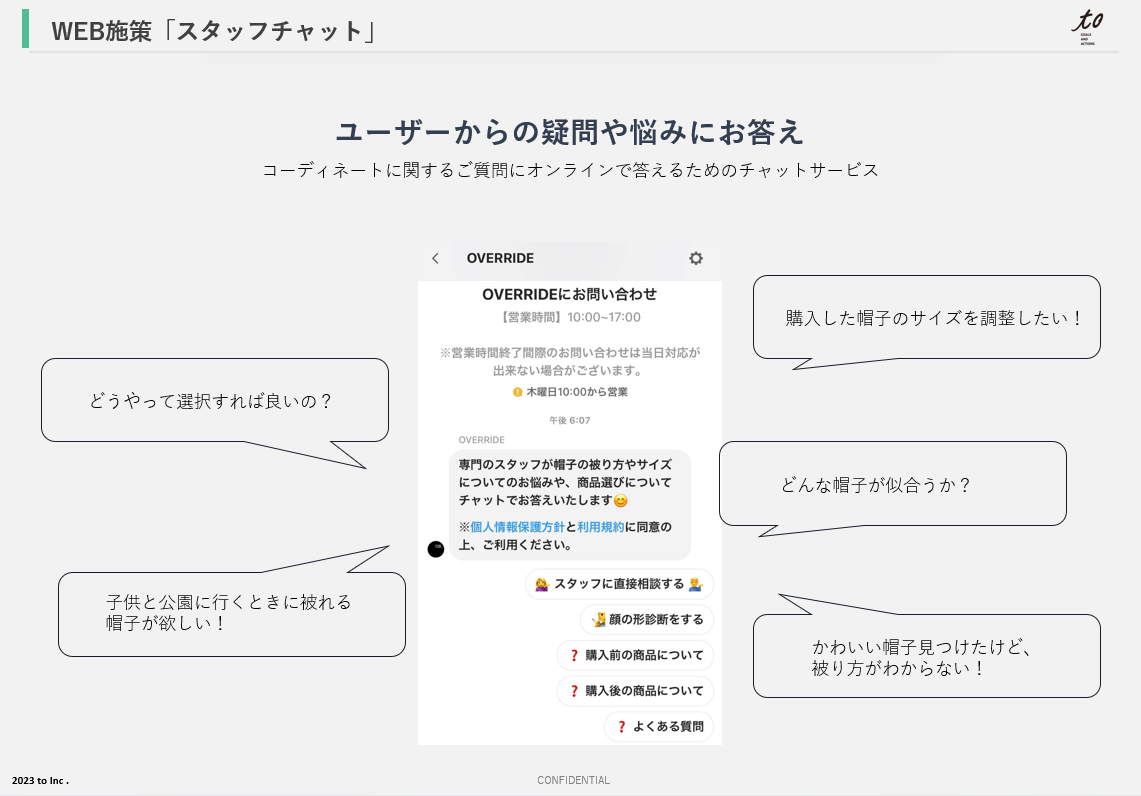
Task: Click the 購入した帽子のサイズを調整したい bubble
Action: point(926,317)
